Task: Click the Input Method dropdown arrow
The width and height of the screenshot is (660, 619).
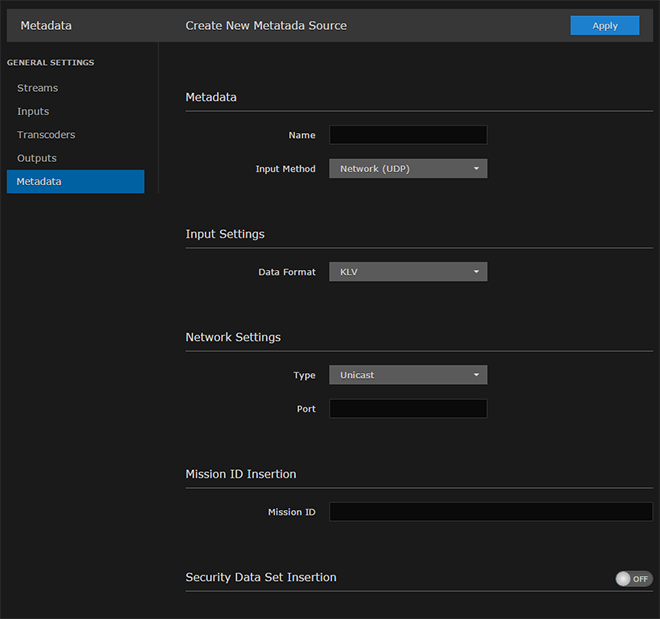Action: 477,169
